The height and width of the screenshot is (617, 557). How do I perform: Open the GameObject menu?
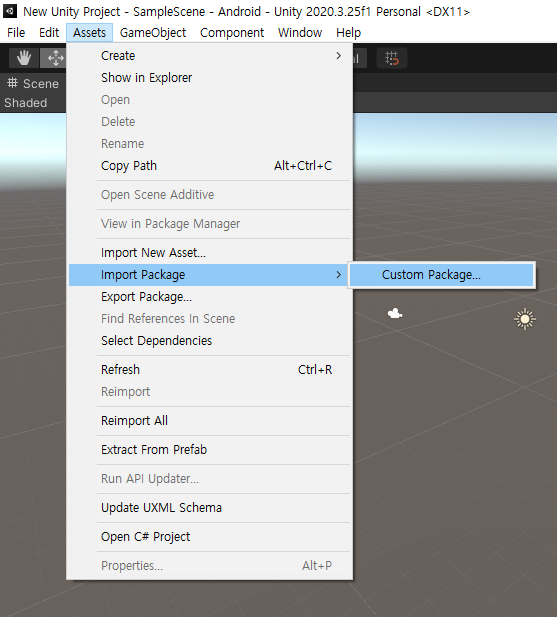tap(153, 33)
